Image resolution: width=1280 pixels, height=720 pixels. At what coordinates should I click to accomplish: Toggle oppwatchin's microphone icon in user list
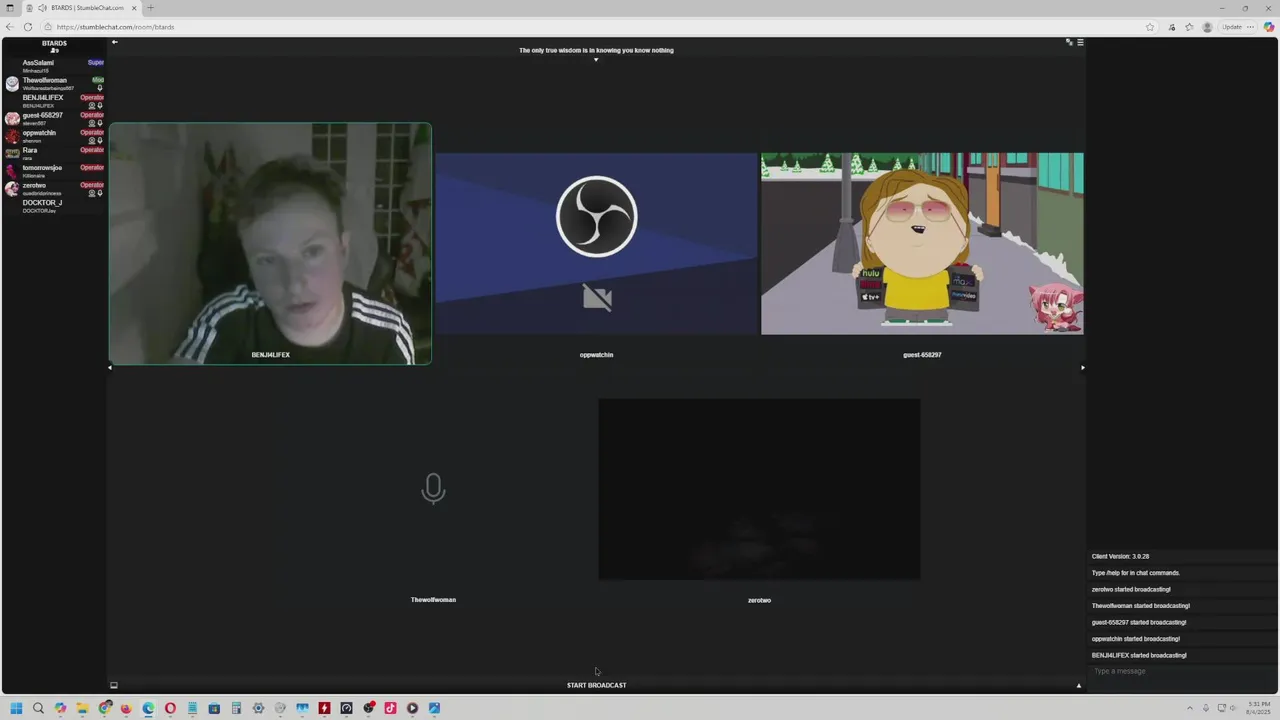pyautogui.click(x=100, y=141)
